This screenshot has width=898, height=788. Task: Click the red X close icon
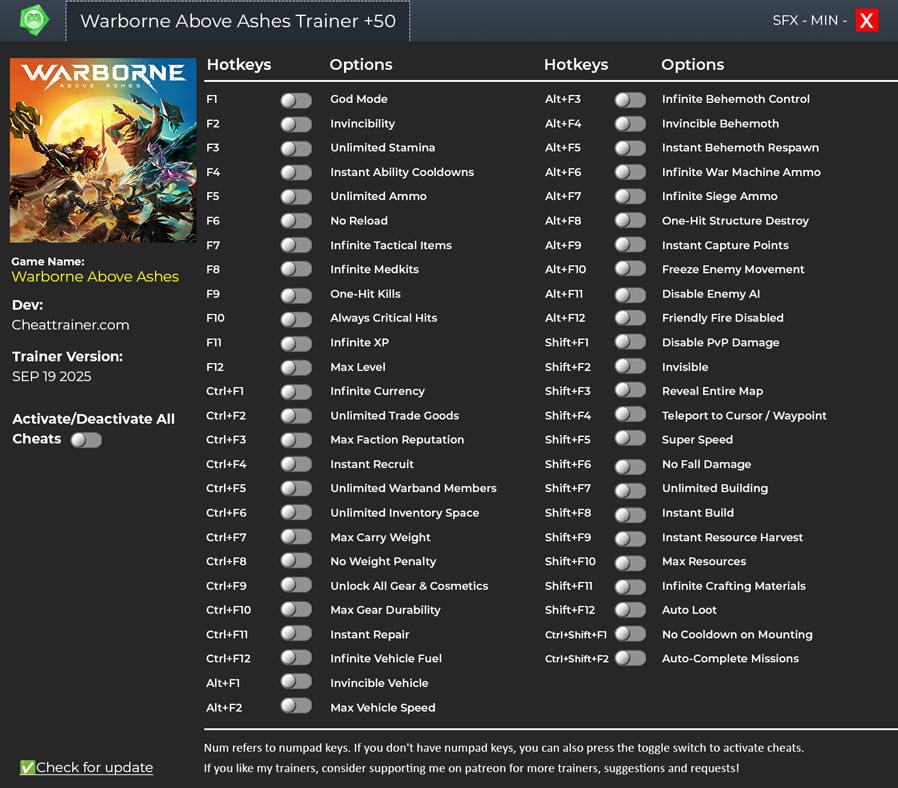866,20
